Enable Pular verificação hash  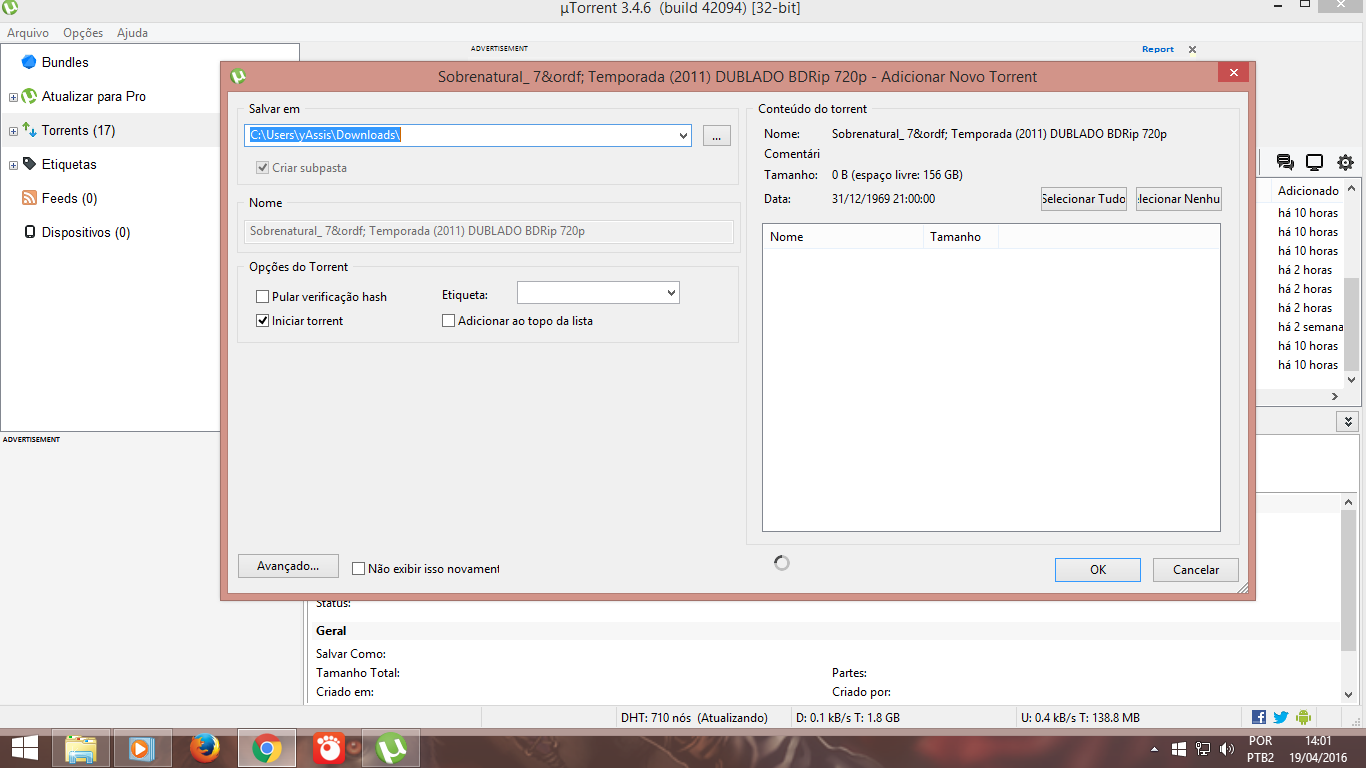(263, 297)
